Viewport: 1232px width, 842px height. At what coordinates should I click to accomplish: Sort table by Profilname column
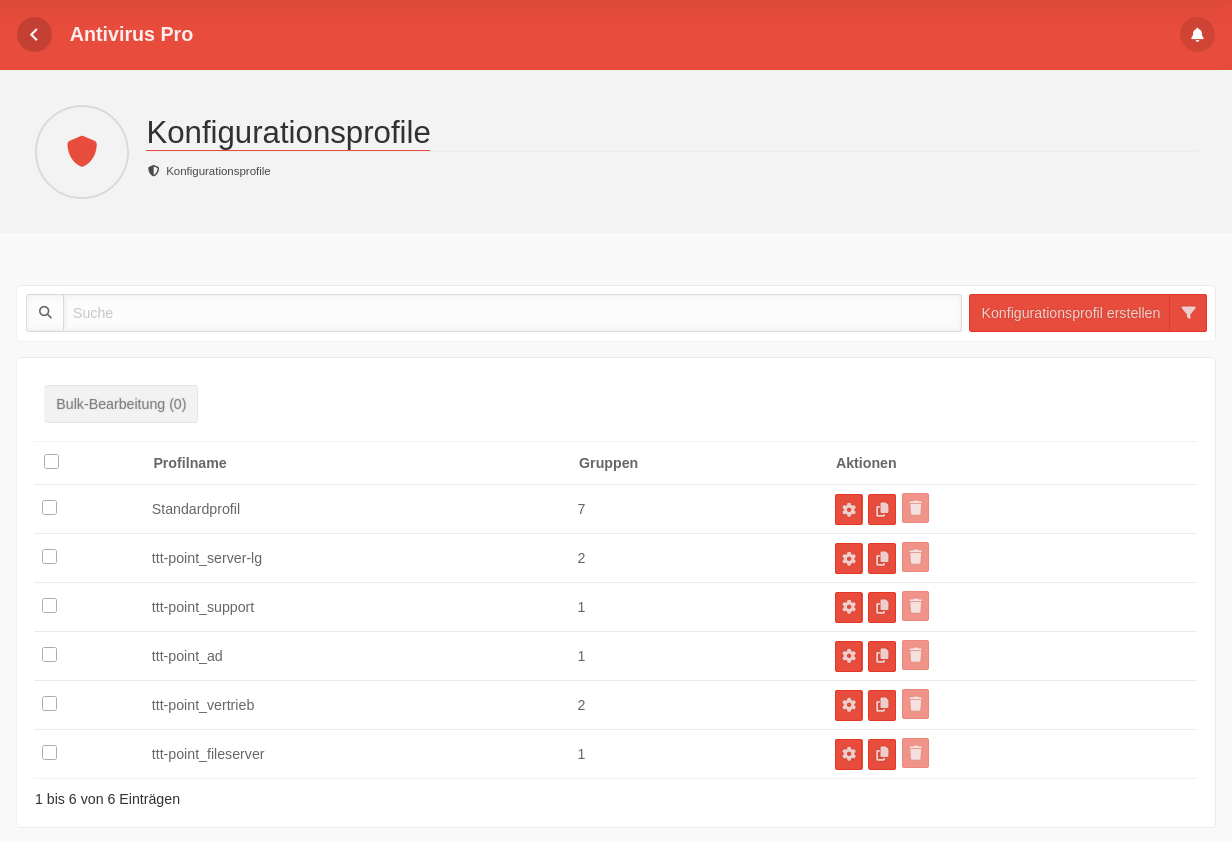190,463
